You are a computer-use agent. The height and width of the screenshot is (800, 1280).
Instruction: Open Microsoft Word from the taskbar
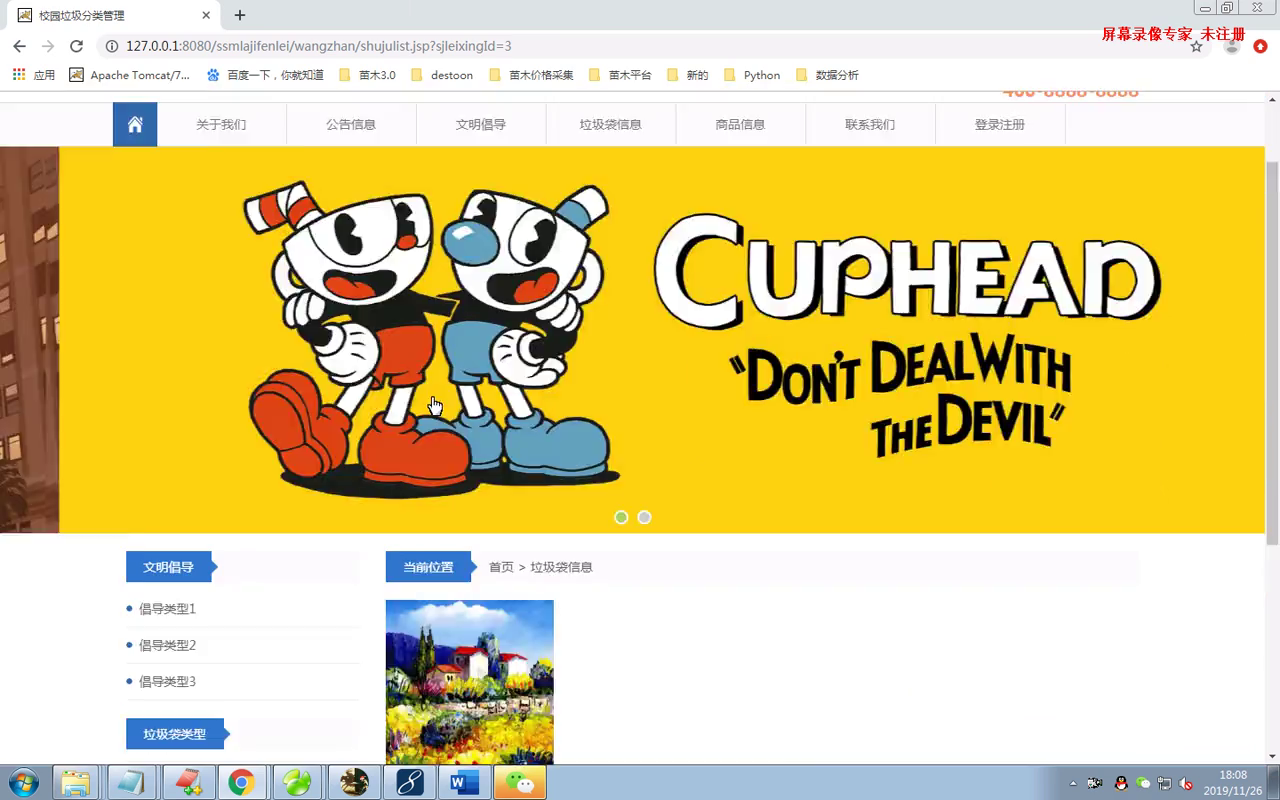click(464, 782)
